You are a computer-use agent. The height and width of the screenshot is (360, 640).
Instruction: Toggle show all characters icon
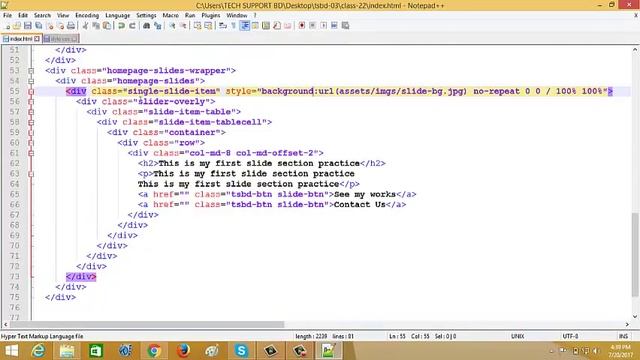point(233,26)
